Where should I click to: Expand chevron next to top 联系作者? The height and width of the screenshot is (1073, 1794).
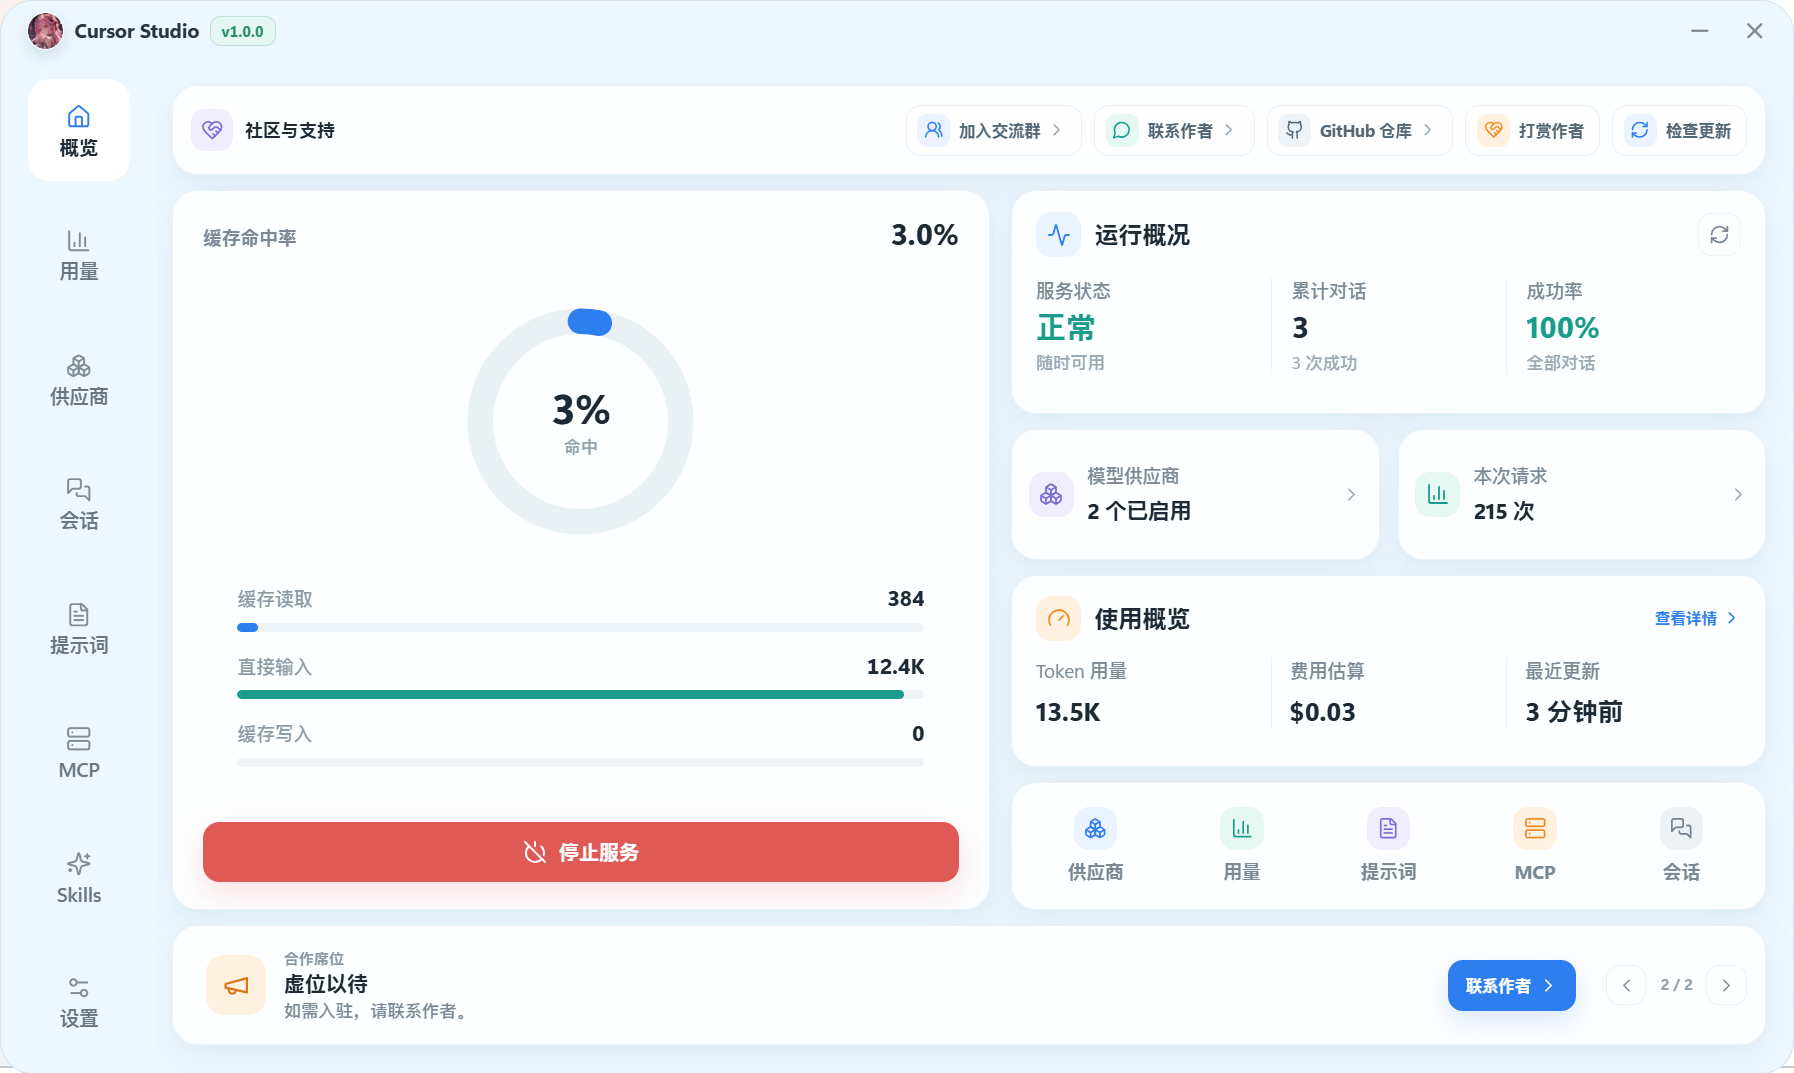tap(1229, 130)
